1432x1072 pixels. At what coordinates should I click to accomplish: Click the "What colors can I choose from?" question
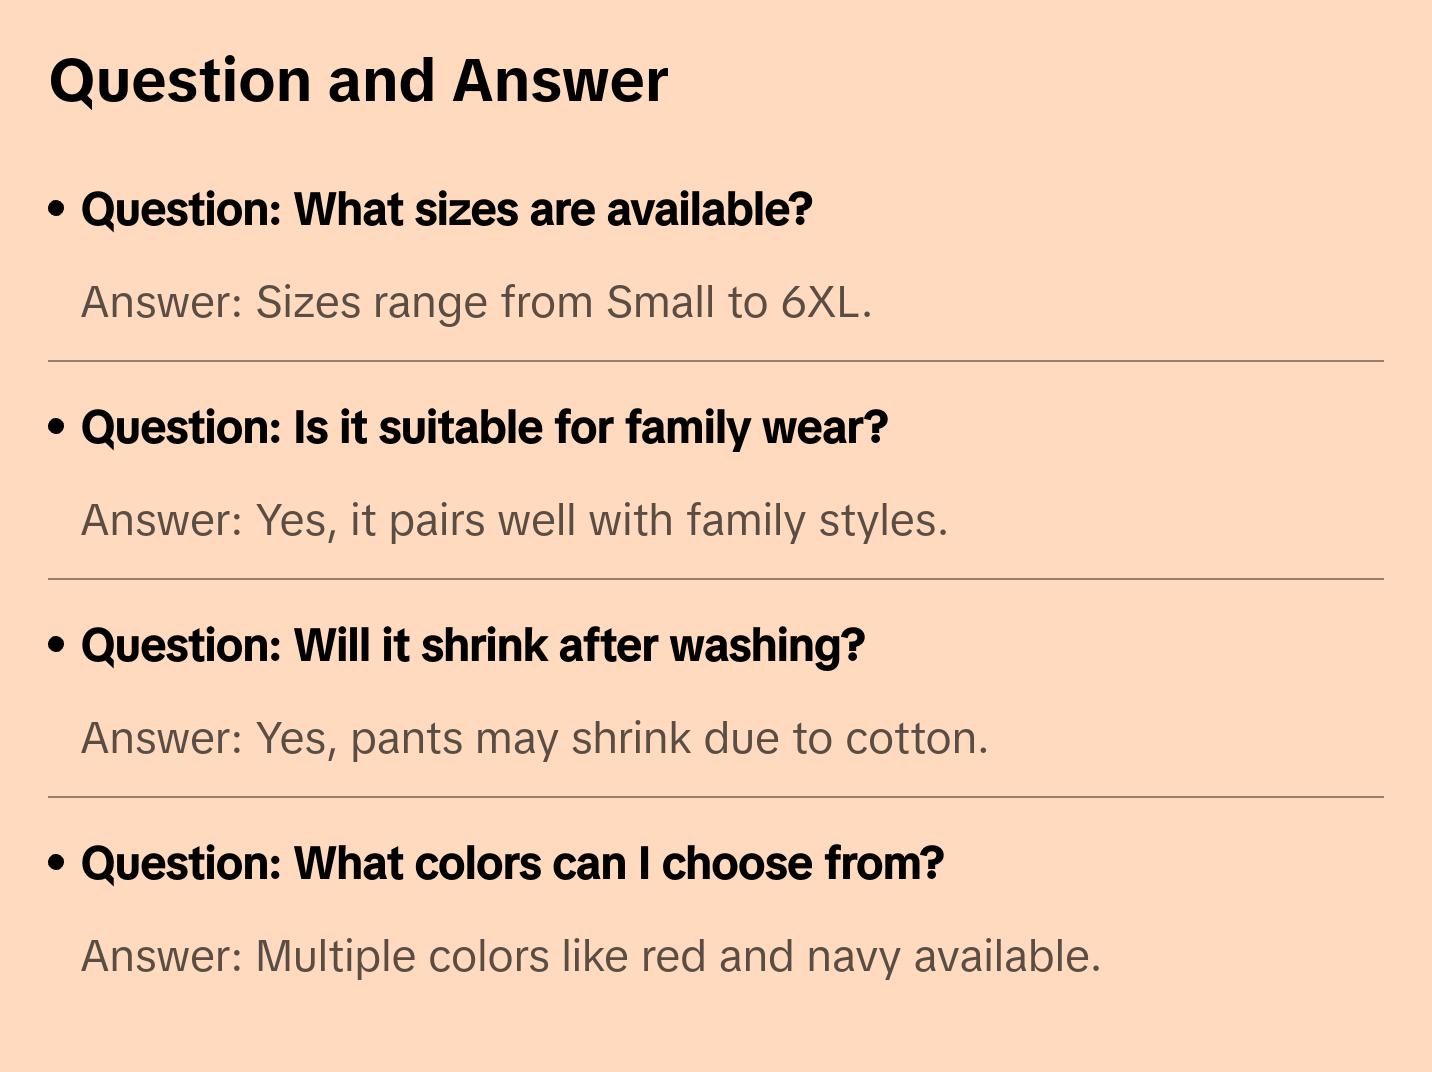[512, 864]
